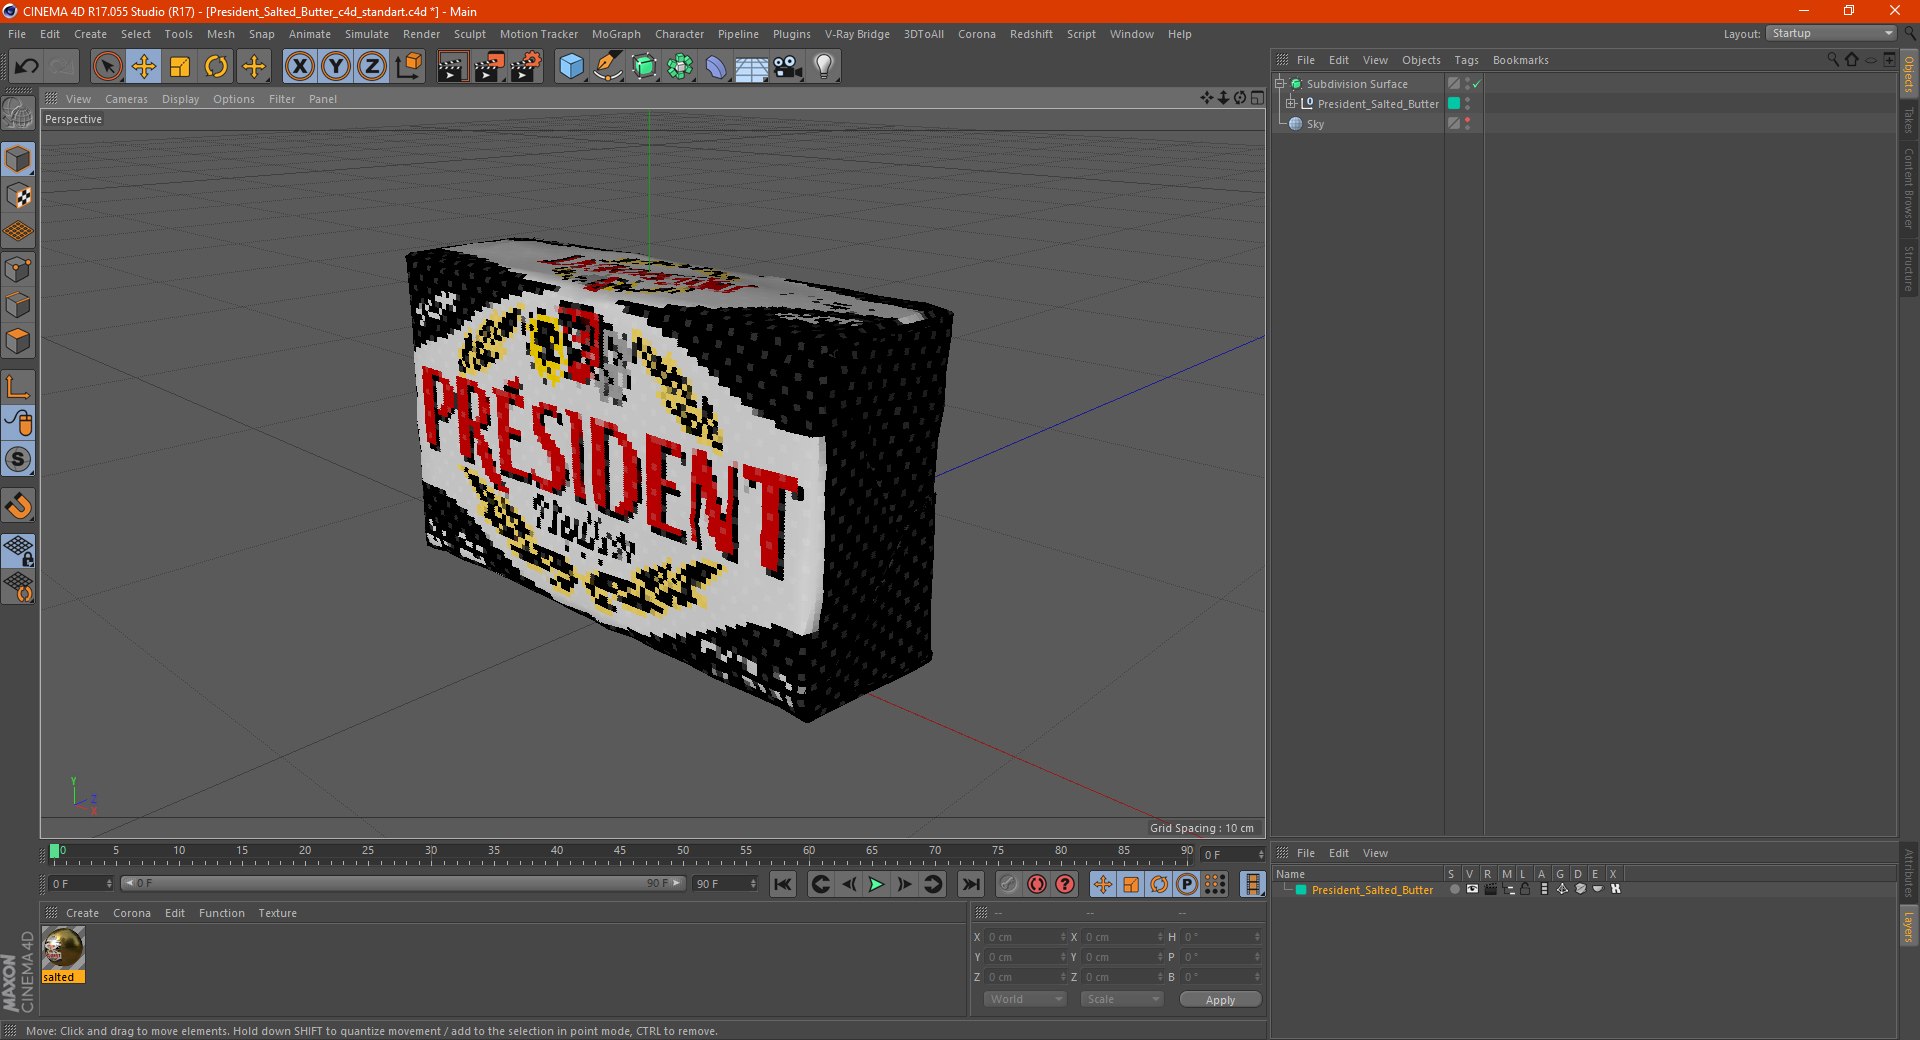This screenshot has width=1920, height=1040.
Task: Open the MoGraph menu
Action: (616, 34)
